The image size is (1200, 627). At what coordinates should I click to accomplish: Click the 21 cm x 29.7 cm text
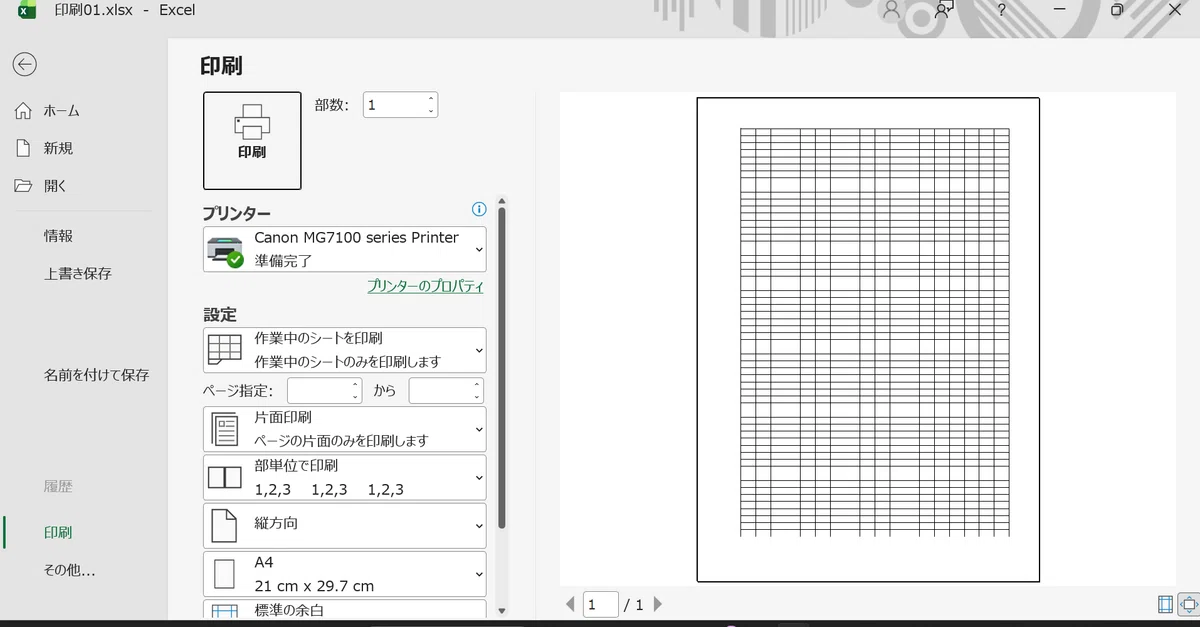(x=314, y=586)
